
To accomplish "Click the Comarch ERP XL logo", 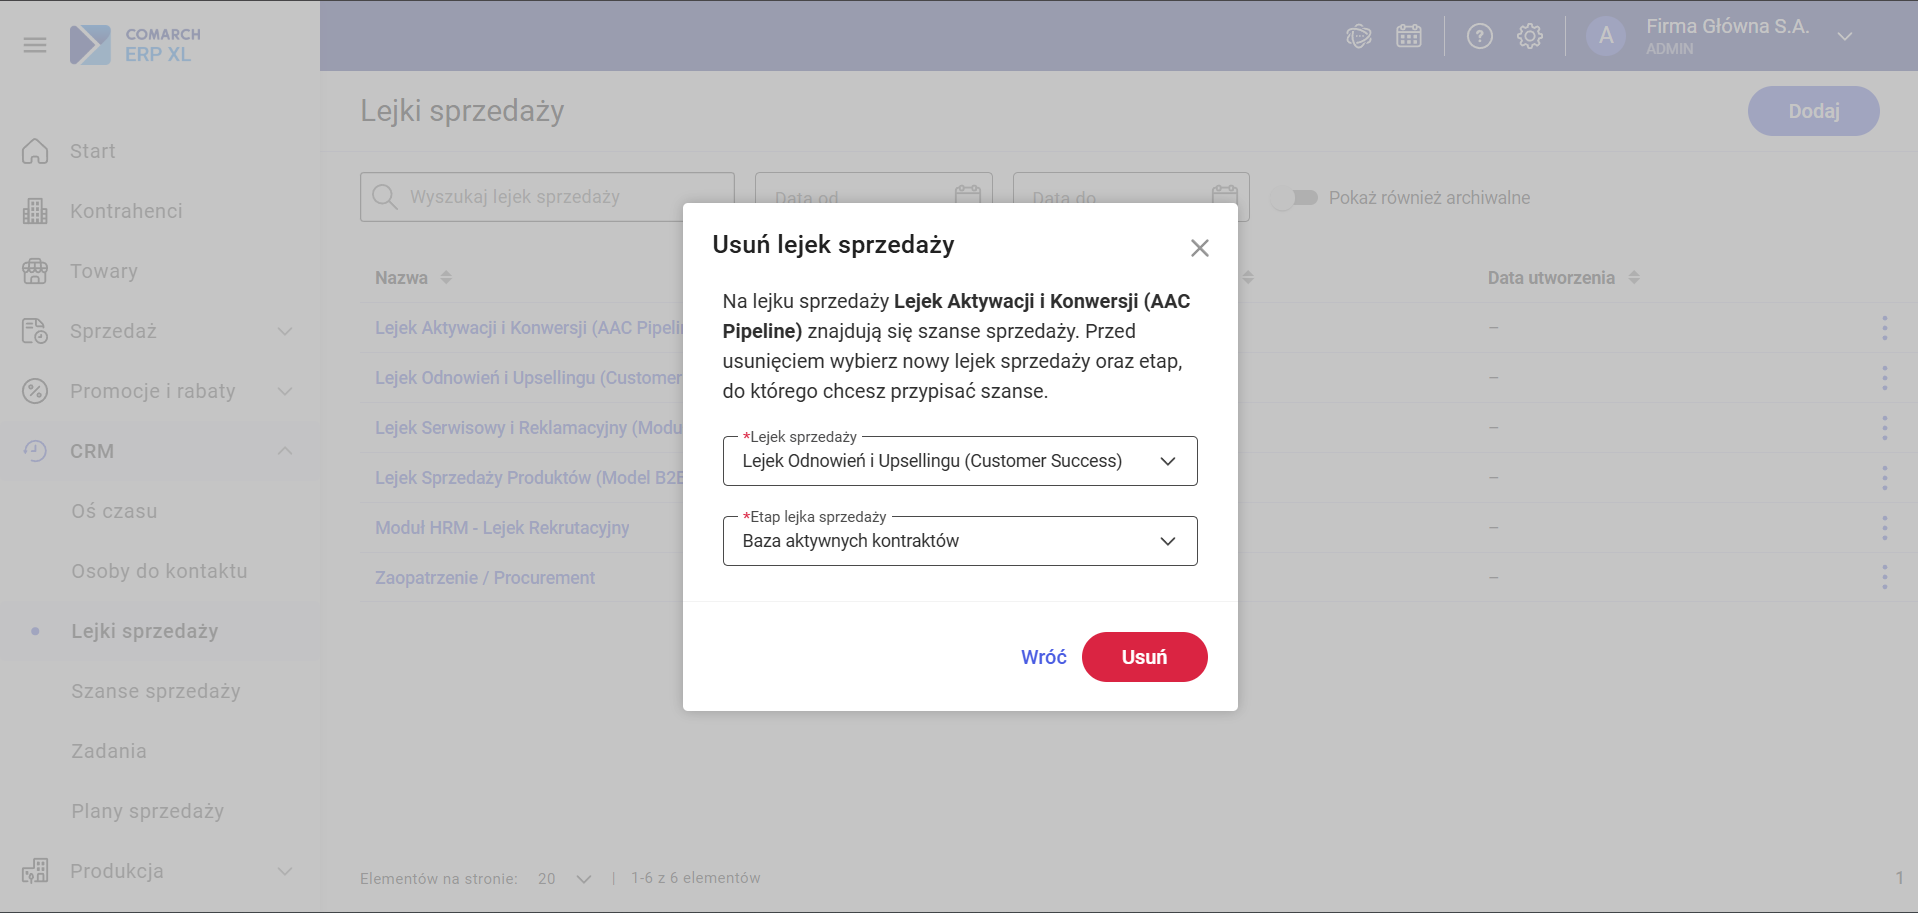I will [135, 45].
